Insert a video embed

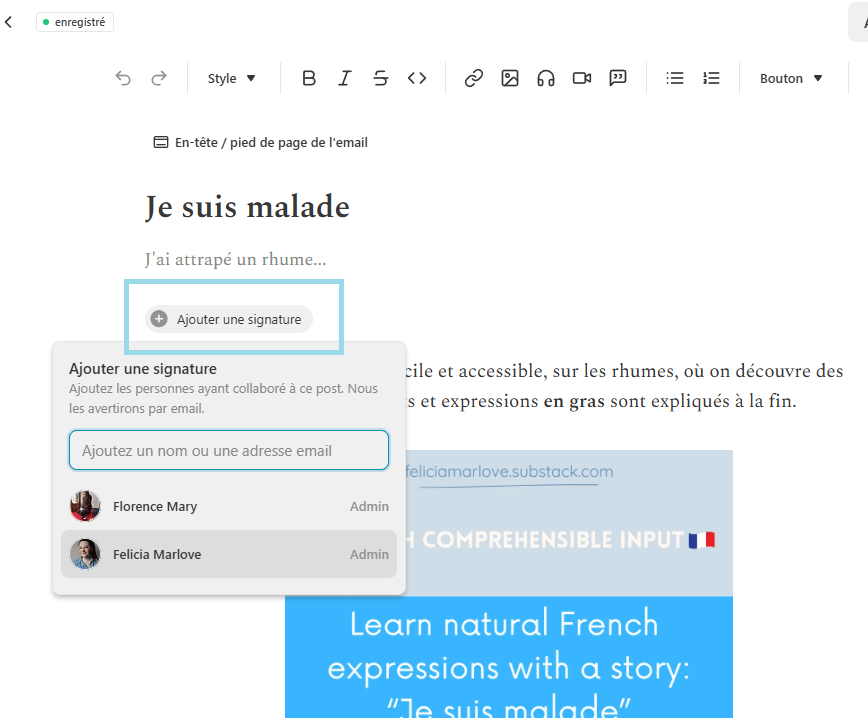[x=582, y=78]
